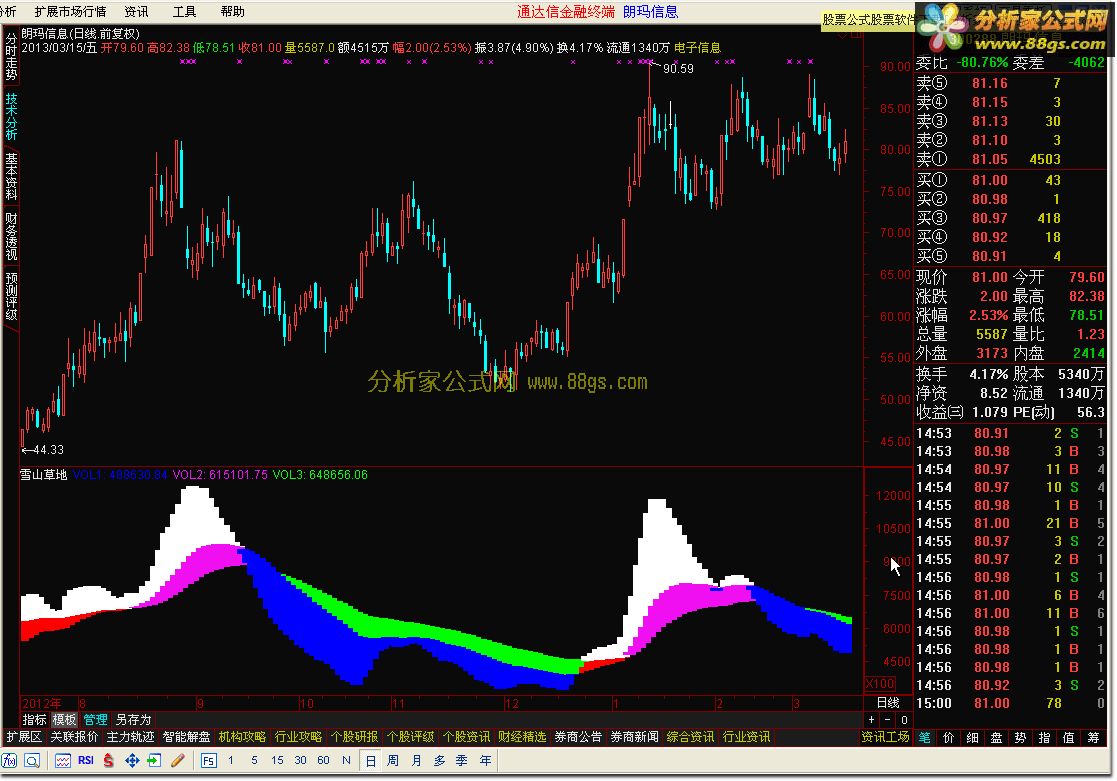
Task: Activate the blue four-arrow move icon
Action: click(x=132, y=760)
